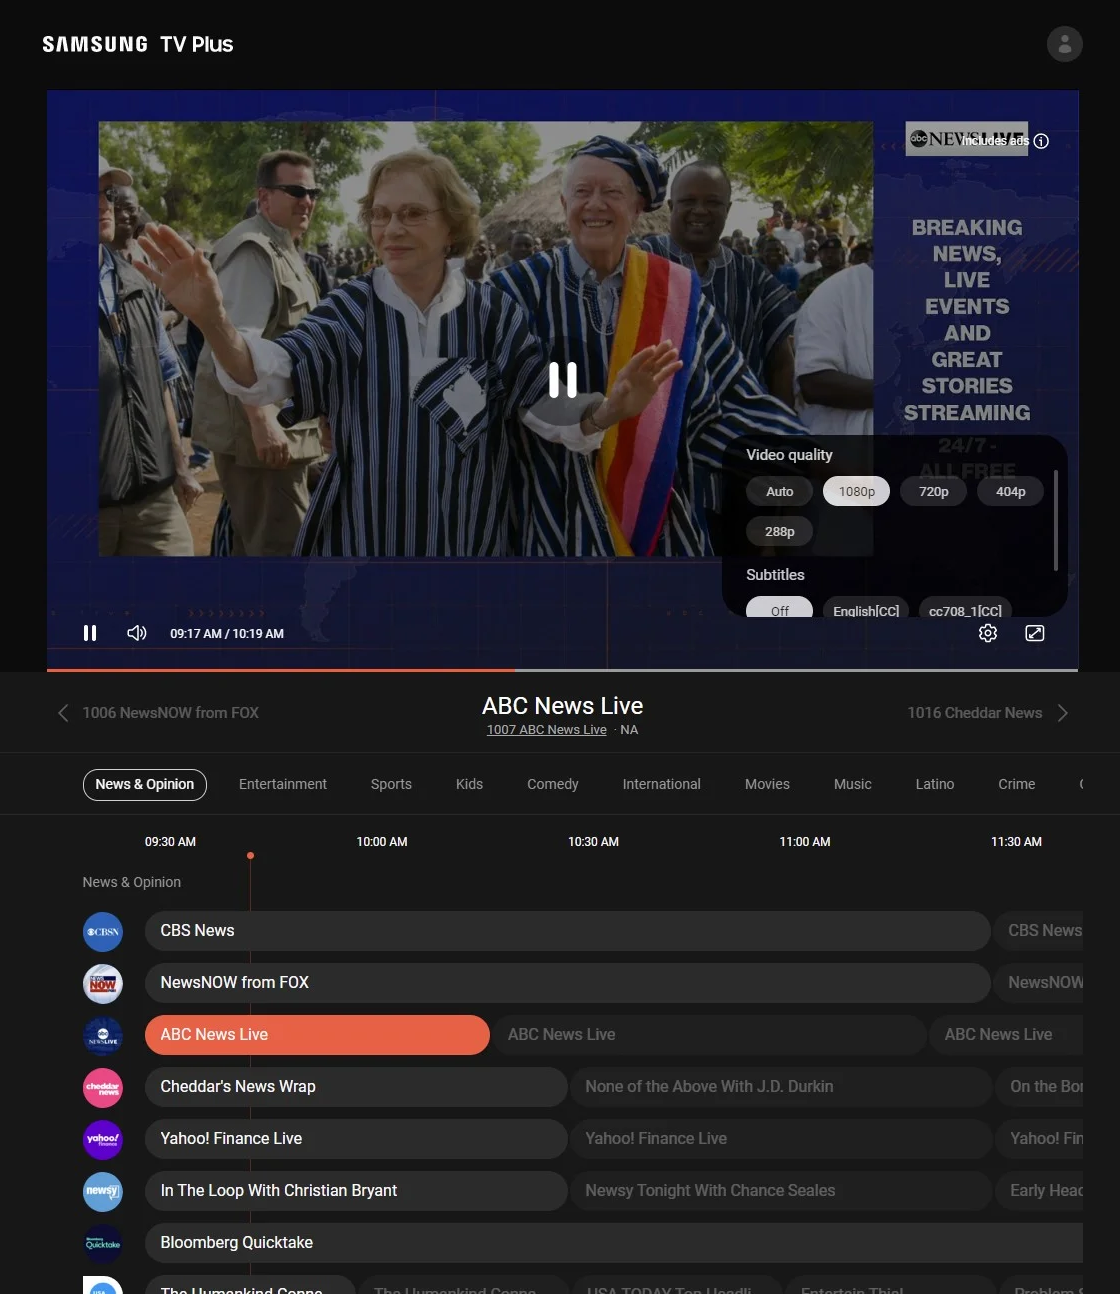Click the ads info circle icon
This screenshot has height=1294, width=1120.
(1041, 141)
